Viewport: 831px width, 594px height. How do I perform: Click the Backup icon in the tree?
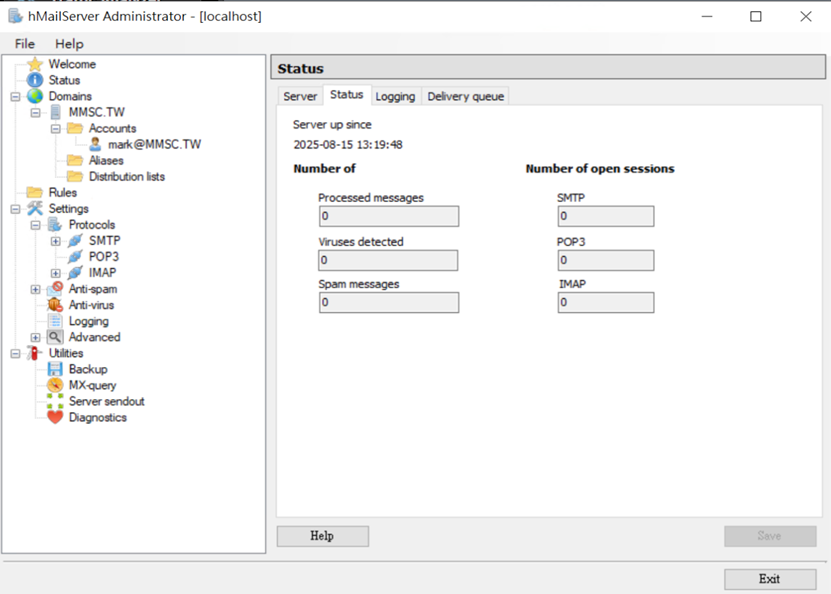point(57,369)
